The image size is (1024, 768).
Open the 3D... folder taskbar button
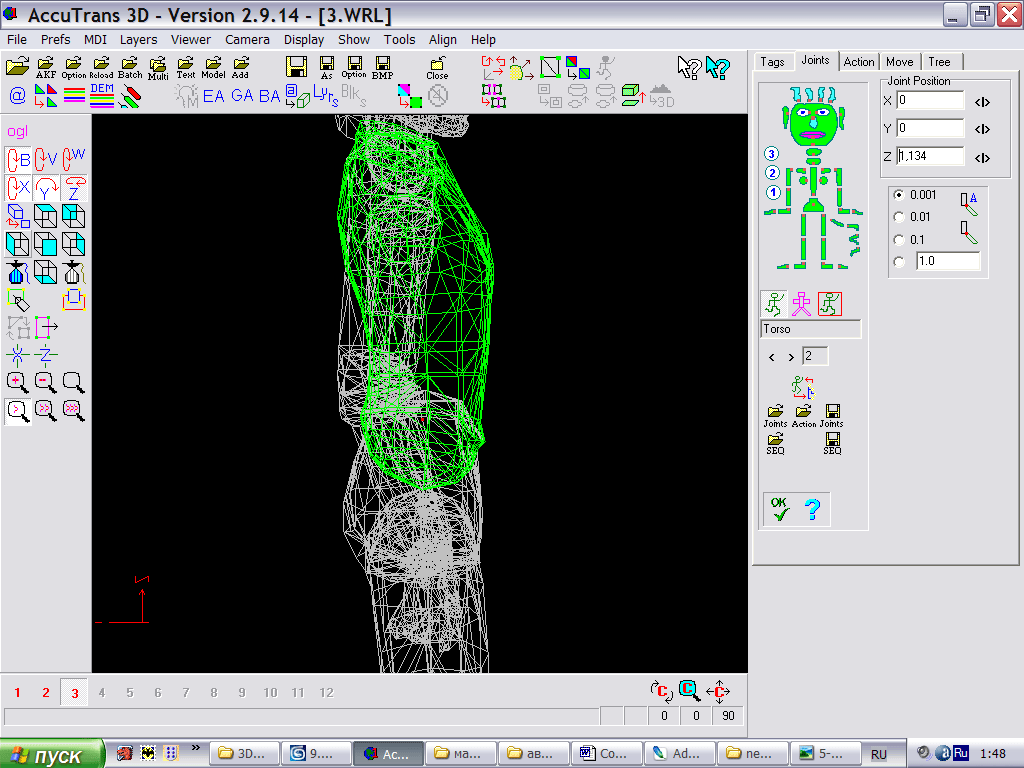(x=245, y=754)
